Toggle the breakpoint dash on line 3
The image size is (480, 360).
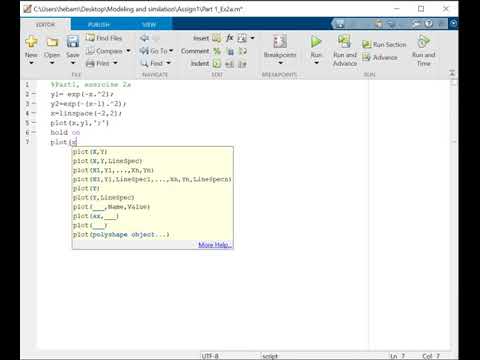[34, 104]
